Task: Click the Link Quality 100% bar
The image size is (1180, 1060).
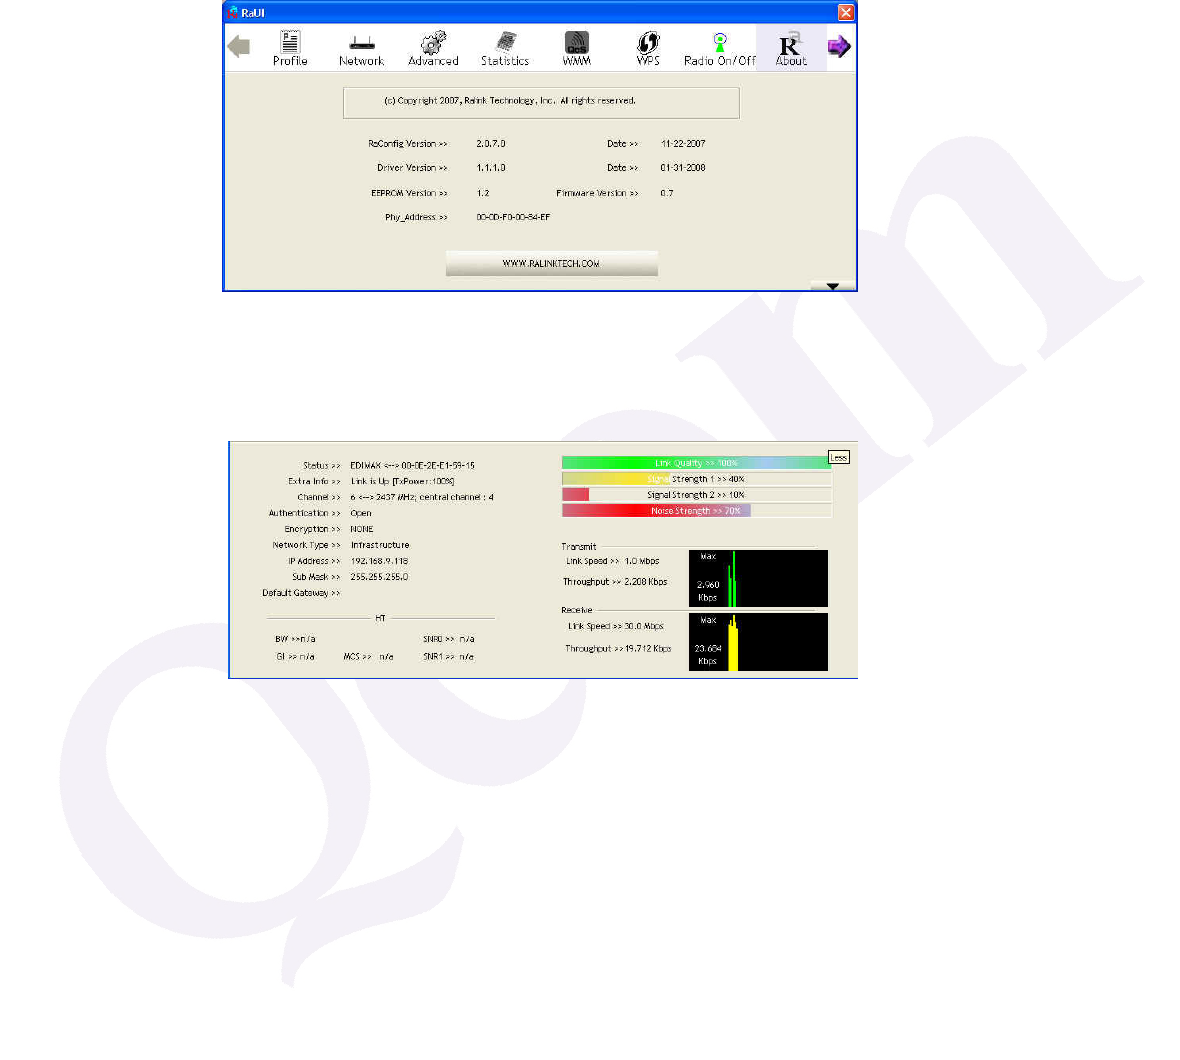Action: pyautogui.click(x=696, y=463)
